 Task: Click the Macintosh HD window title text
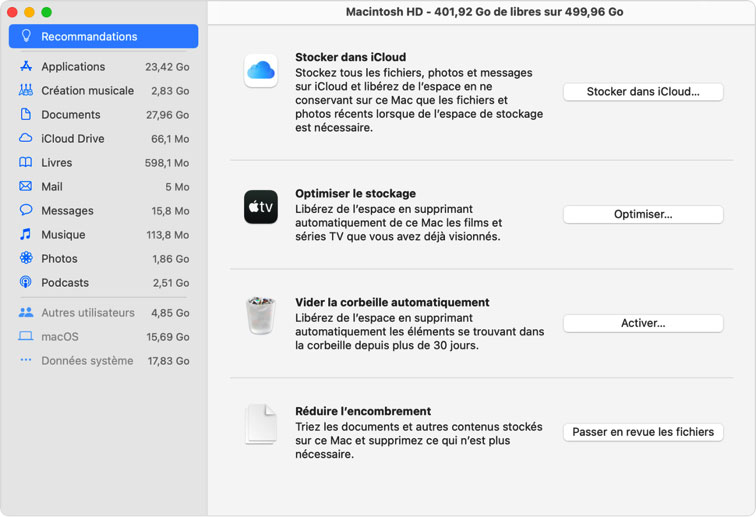[484, 12]
